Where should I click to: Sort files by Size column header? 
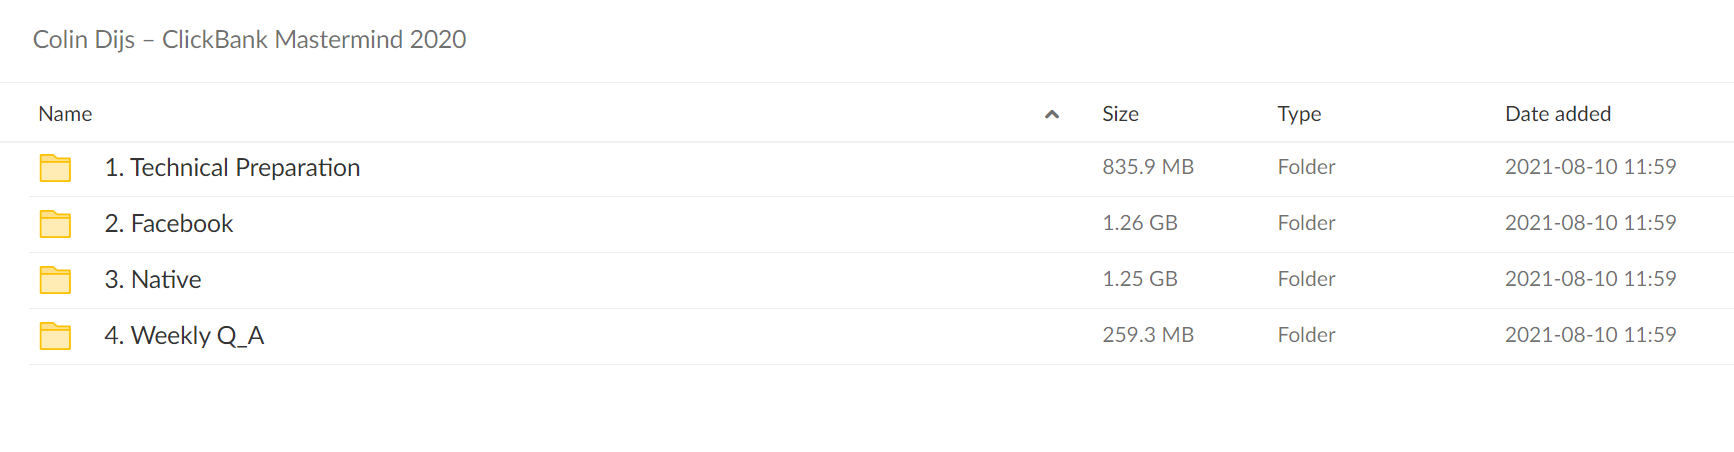(1120, 114)
